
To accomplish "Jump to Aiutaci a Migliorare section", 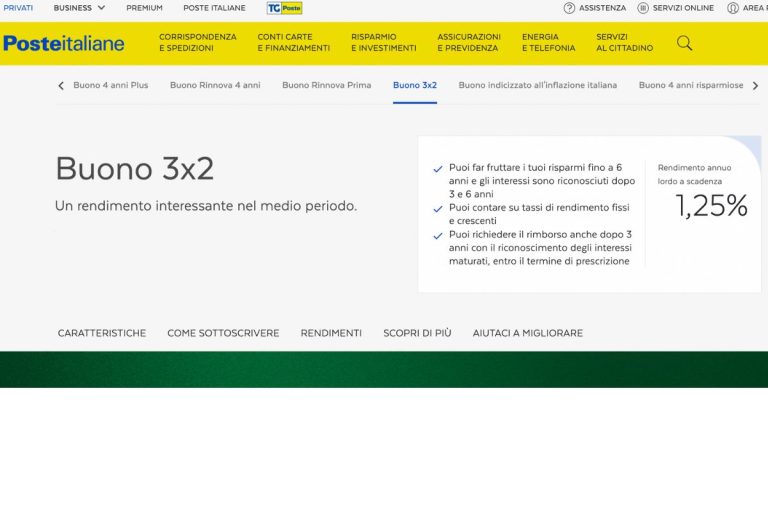I will tap(528, 333).
